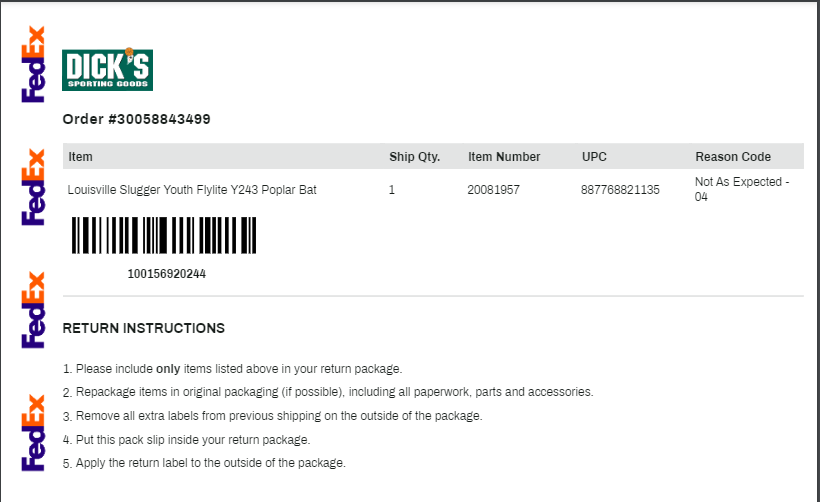
Task: Click the bottom FedEx logo
Action: (x=33, y=433)
